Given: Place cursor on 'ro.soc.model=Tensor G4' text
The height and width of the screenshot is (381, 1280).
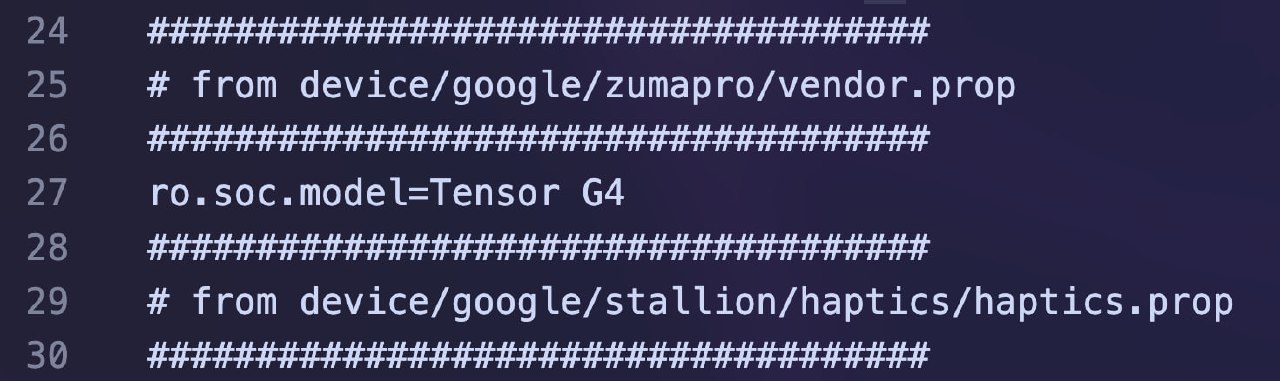Looking at the screenshot, I should (386, 193).
